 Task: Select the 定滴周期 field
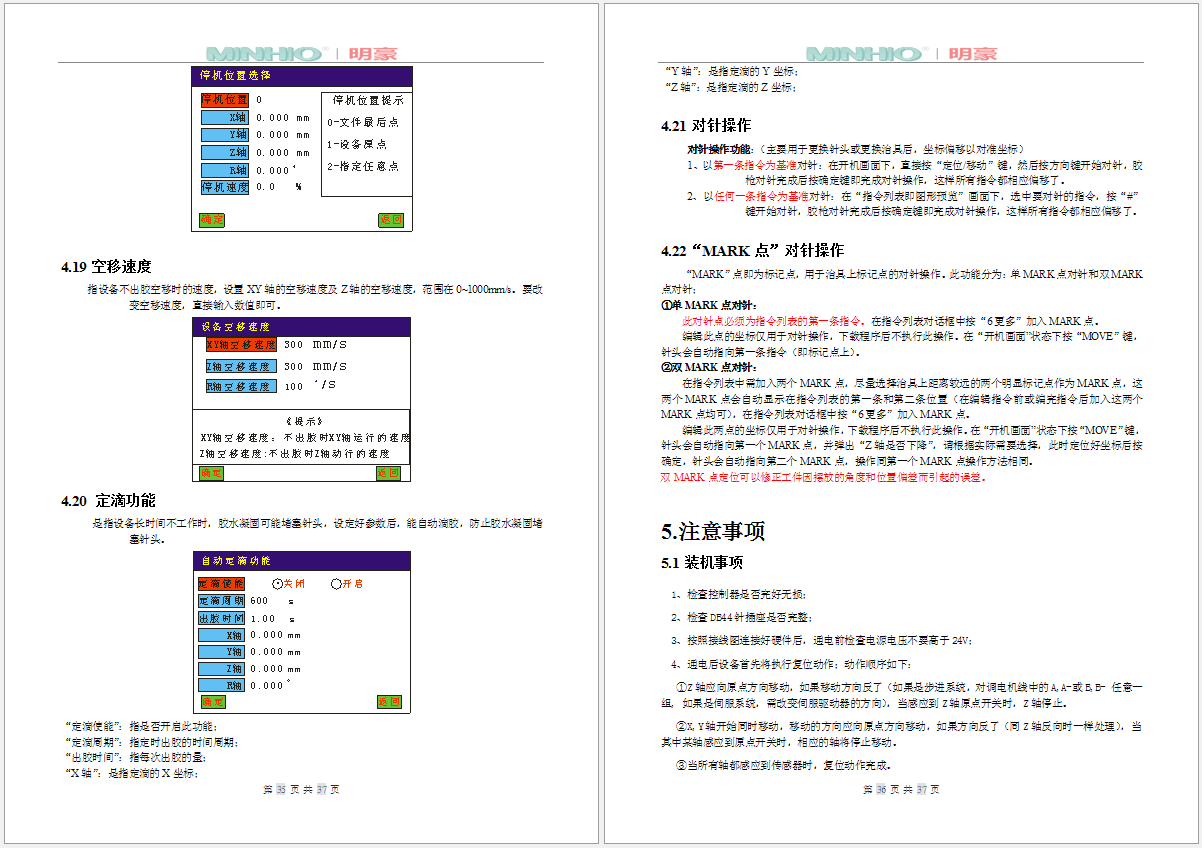coord(221,601)
